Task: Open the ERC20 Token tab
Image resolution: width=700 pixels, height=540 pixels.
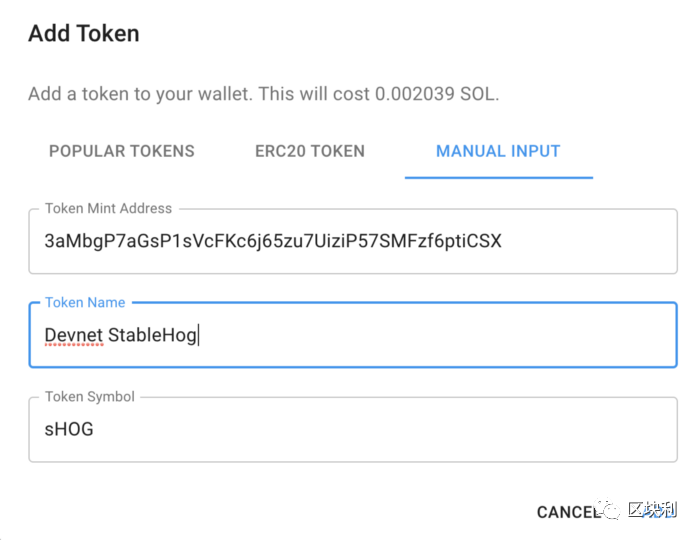Action: (310, 151)
